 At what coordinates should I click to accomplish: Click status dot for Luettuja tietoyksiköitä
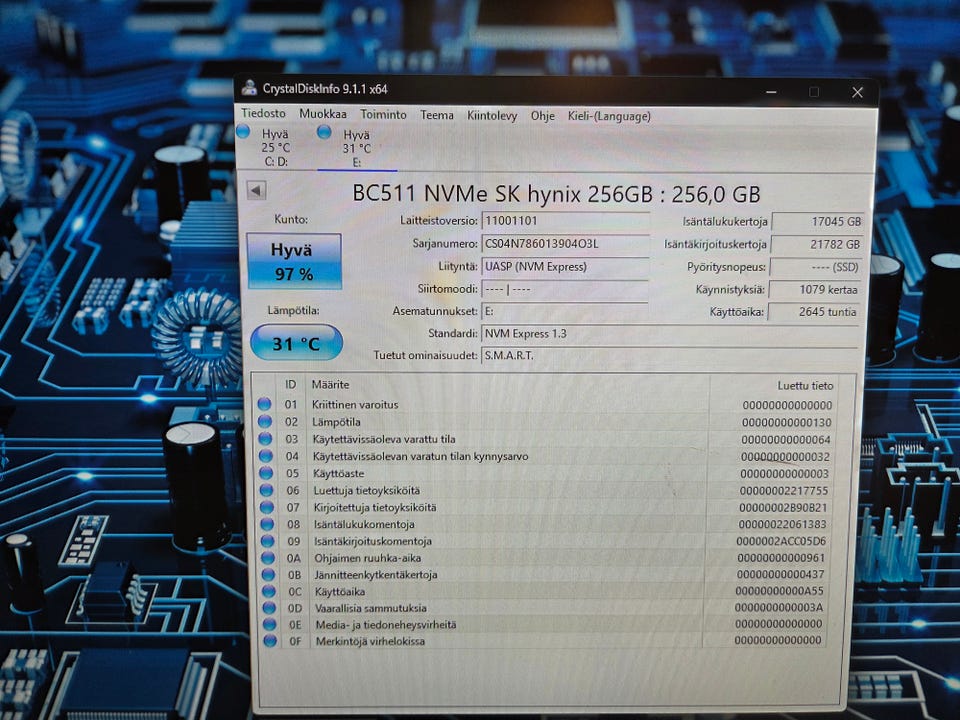tap(266, 490)
